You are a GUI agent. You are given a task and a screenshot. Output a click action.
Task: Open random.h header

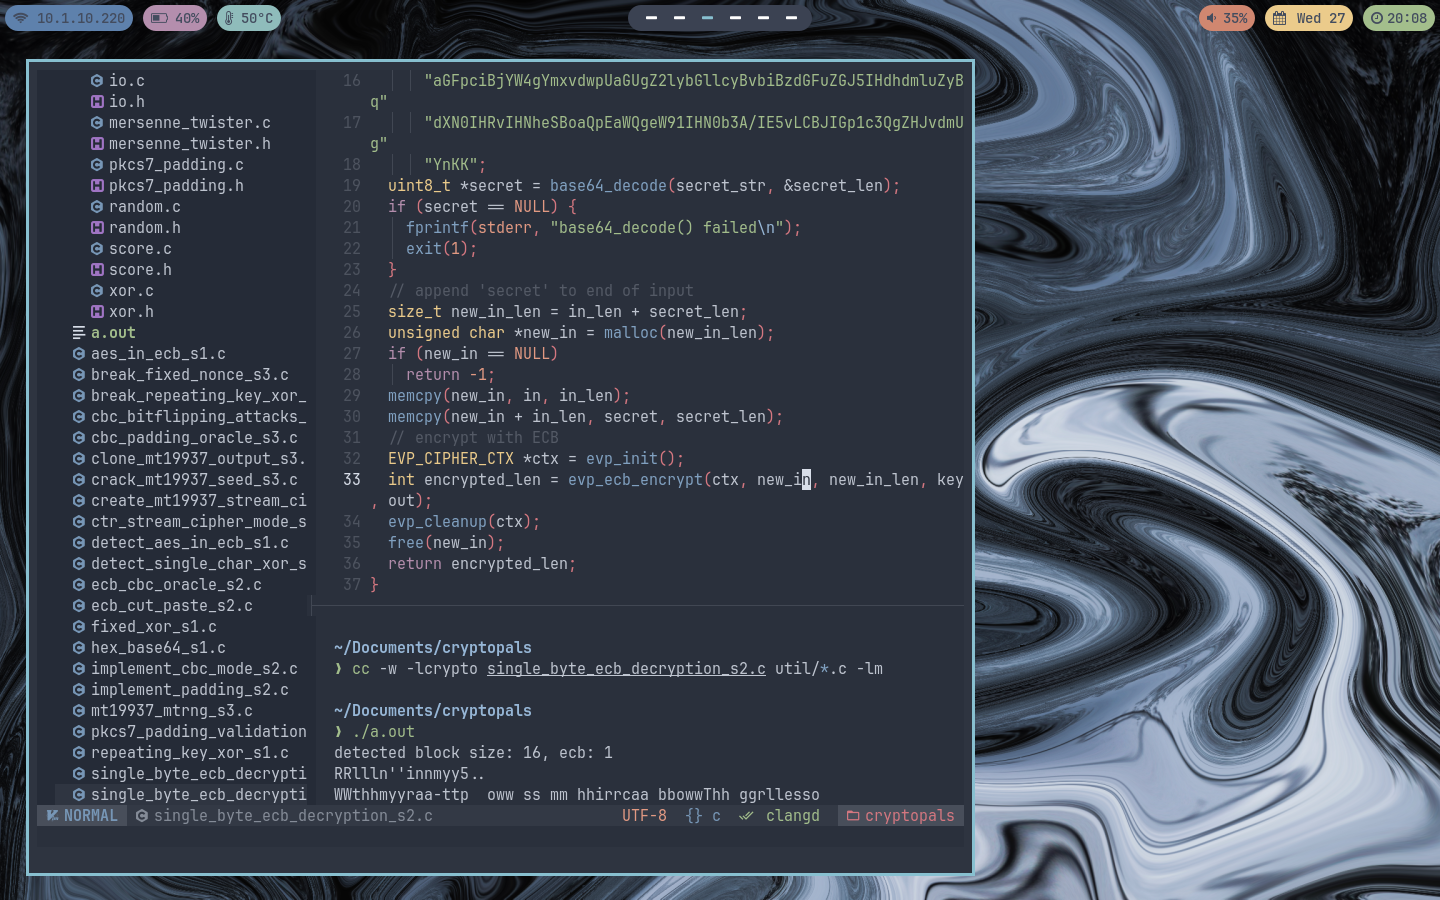pyautogui.click(x=144, y=227)
